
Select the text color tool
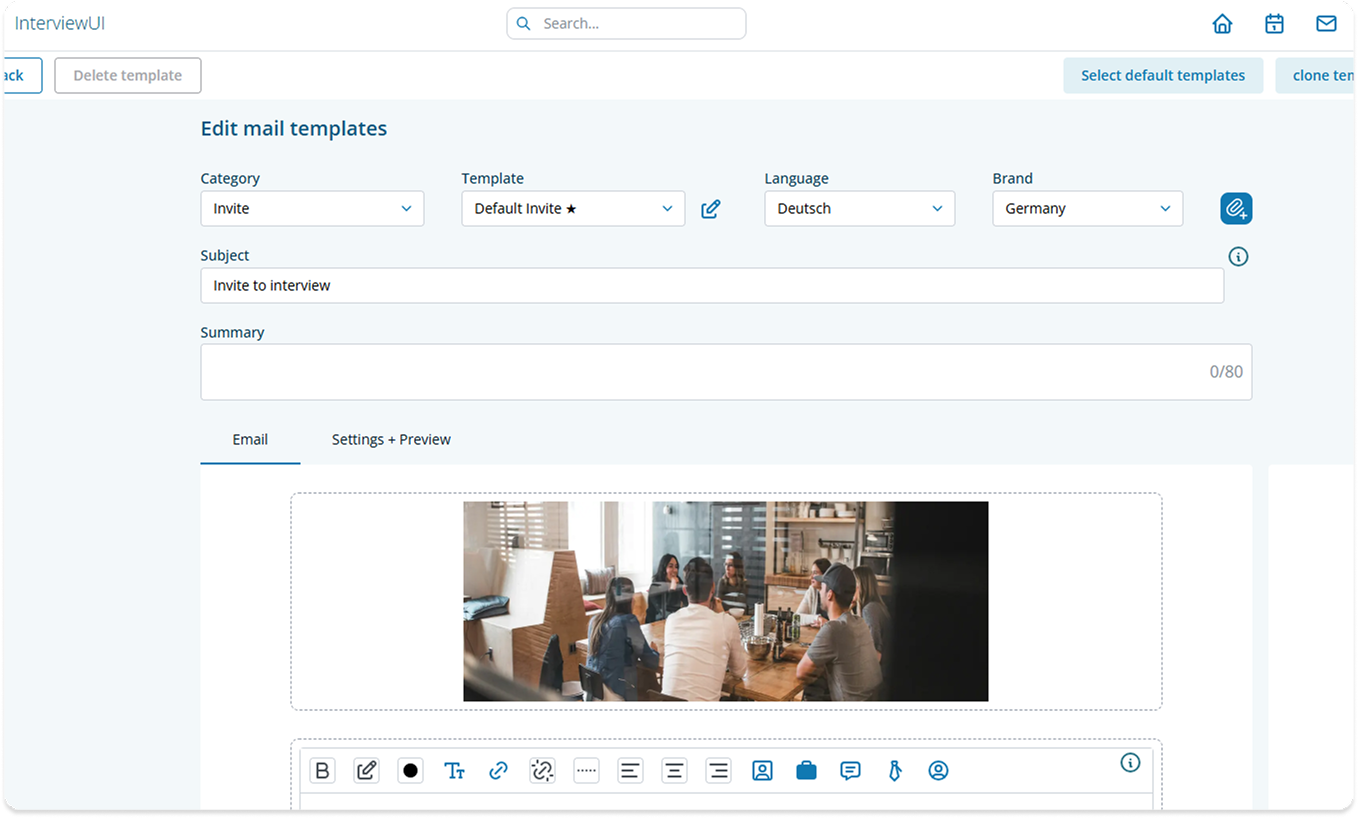click(x=454, y=770)
